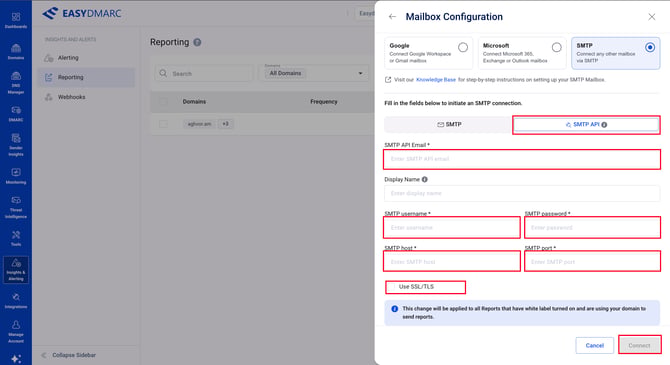
Task: Click the SMTP port field
Action: pos(592,262)
